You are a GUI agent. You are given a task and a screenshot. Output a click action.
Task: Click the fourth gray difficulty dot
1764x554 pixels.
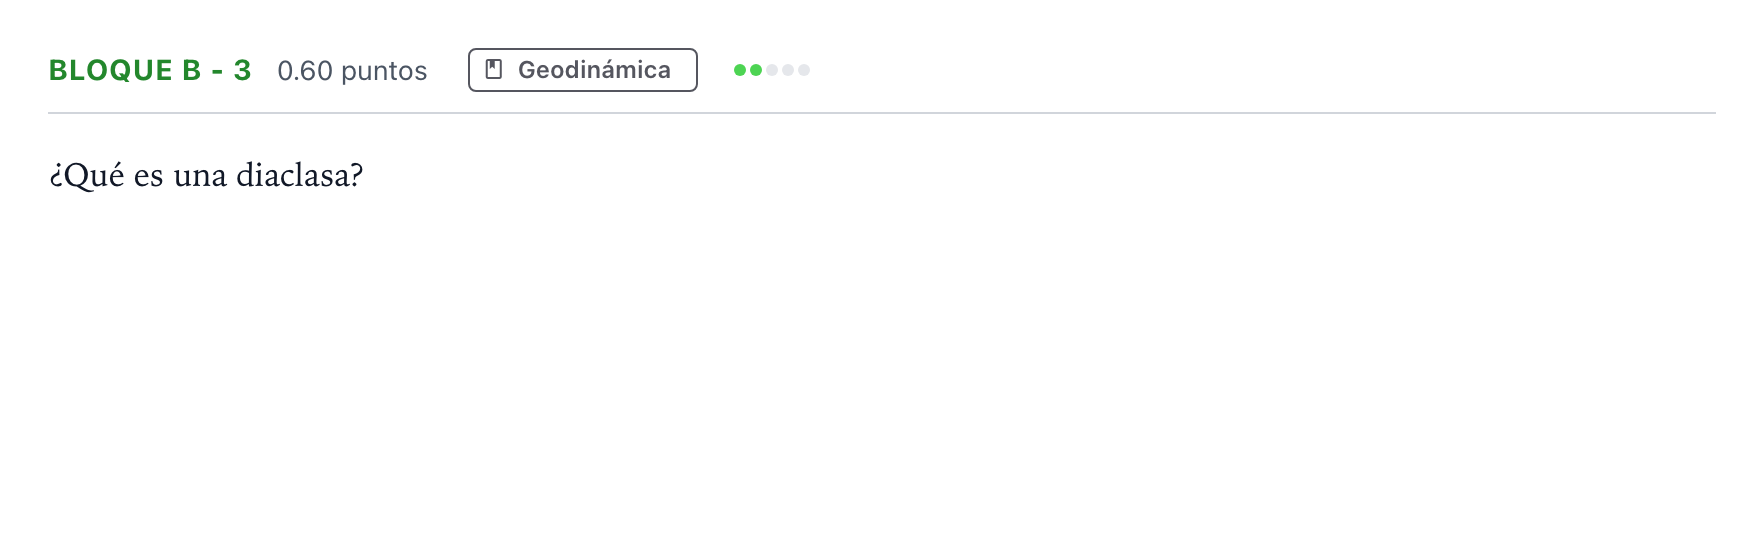point(788,70)
